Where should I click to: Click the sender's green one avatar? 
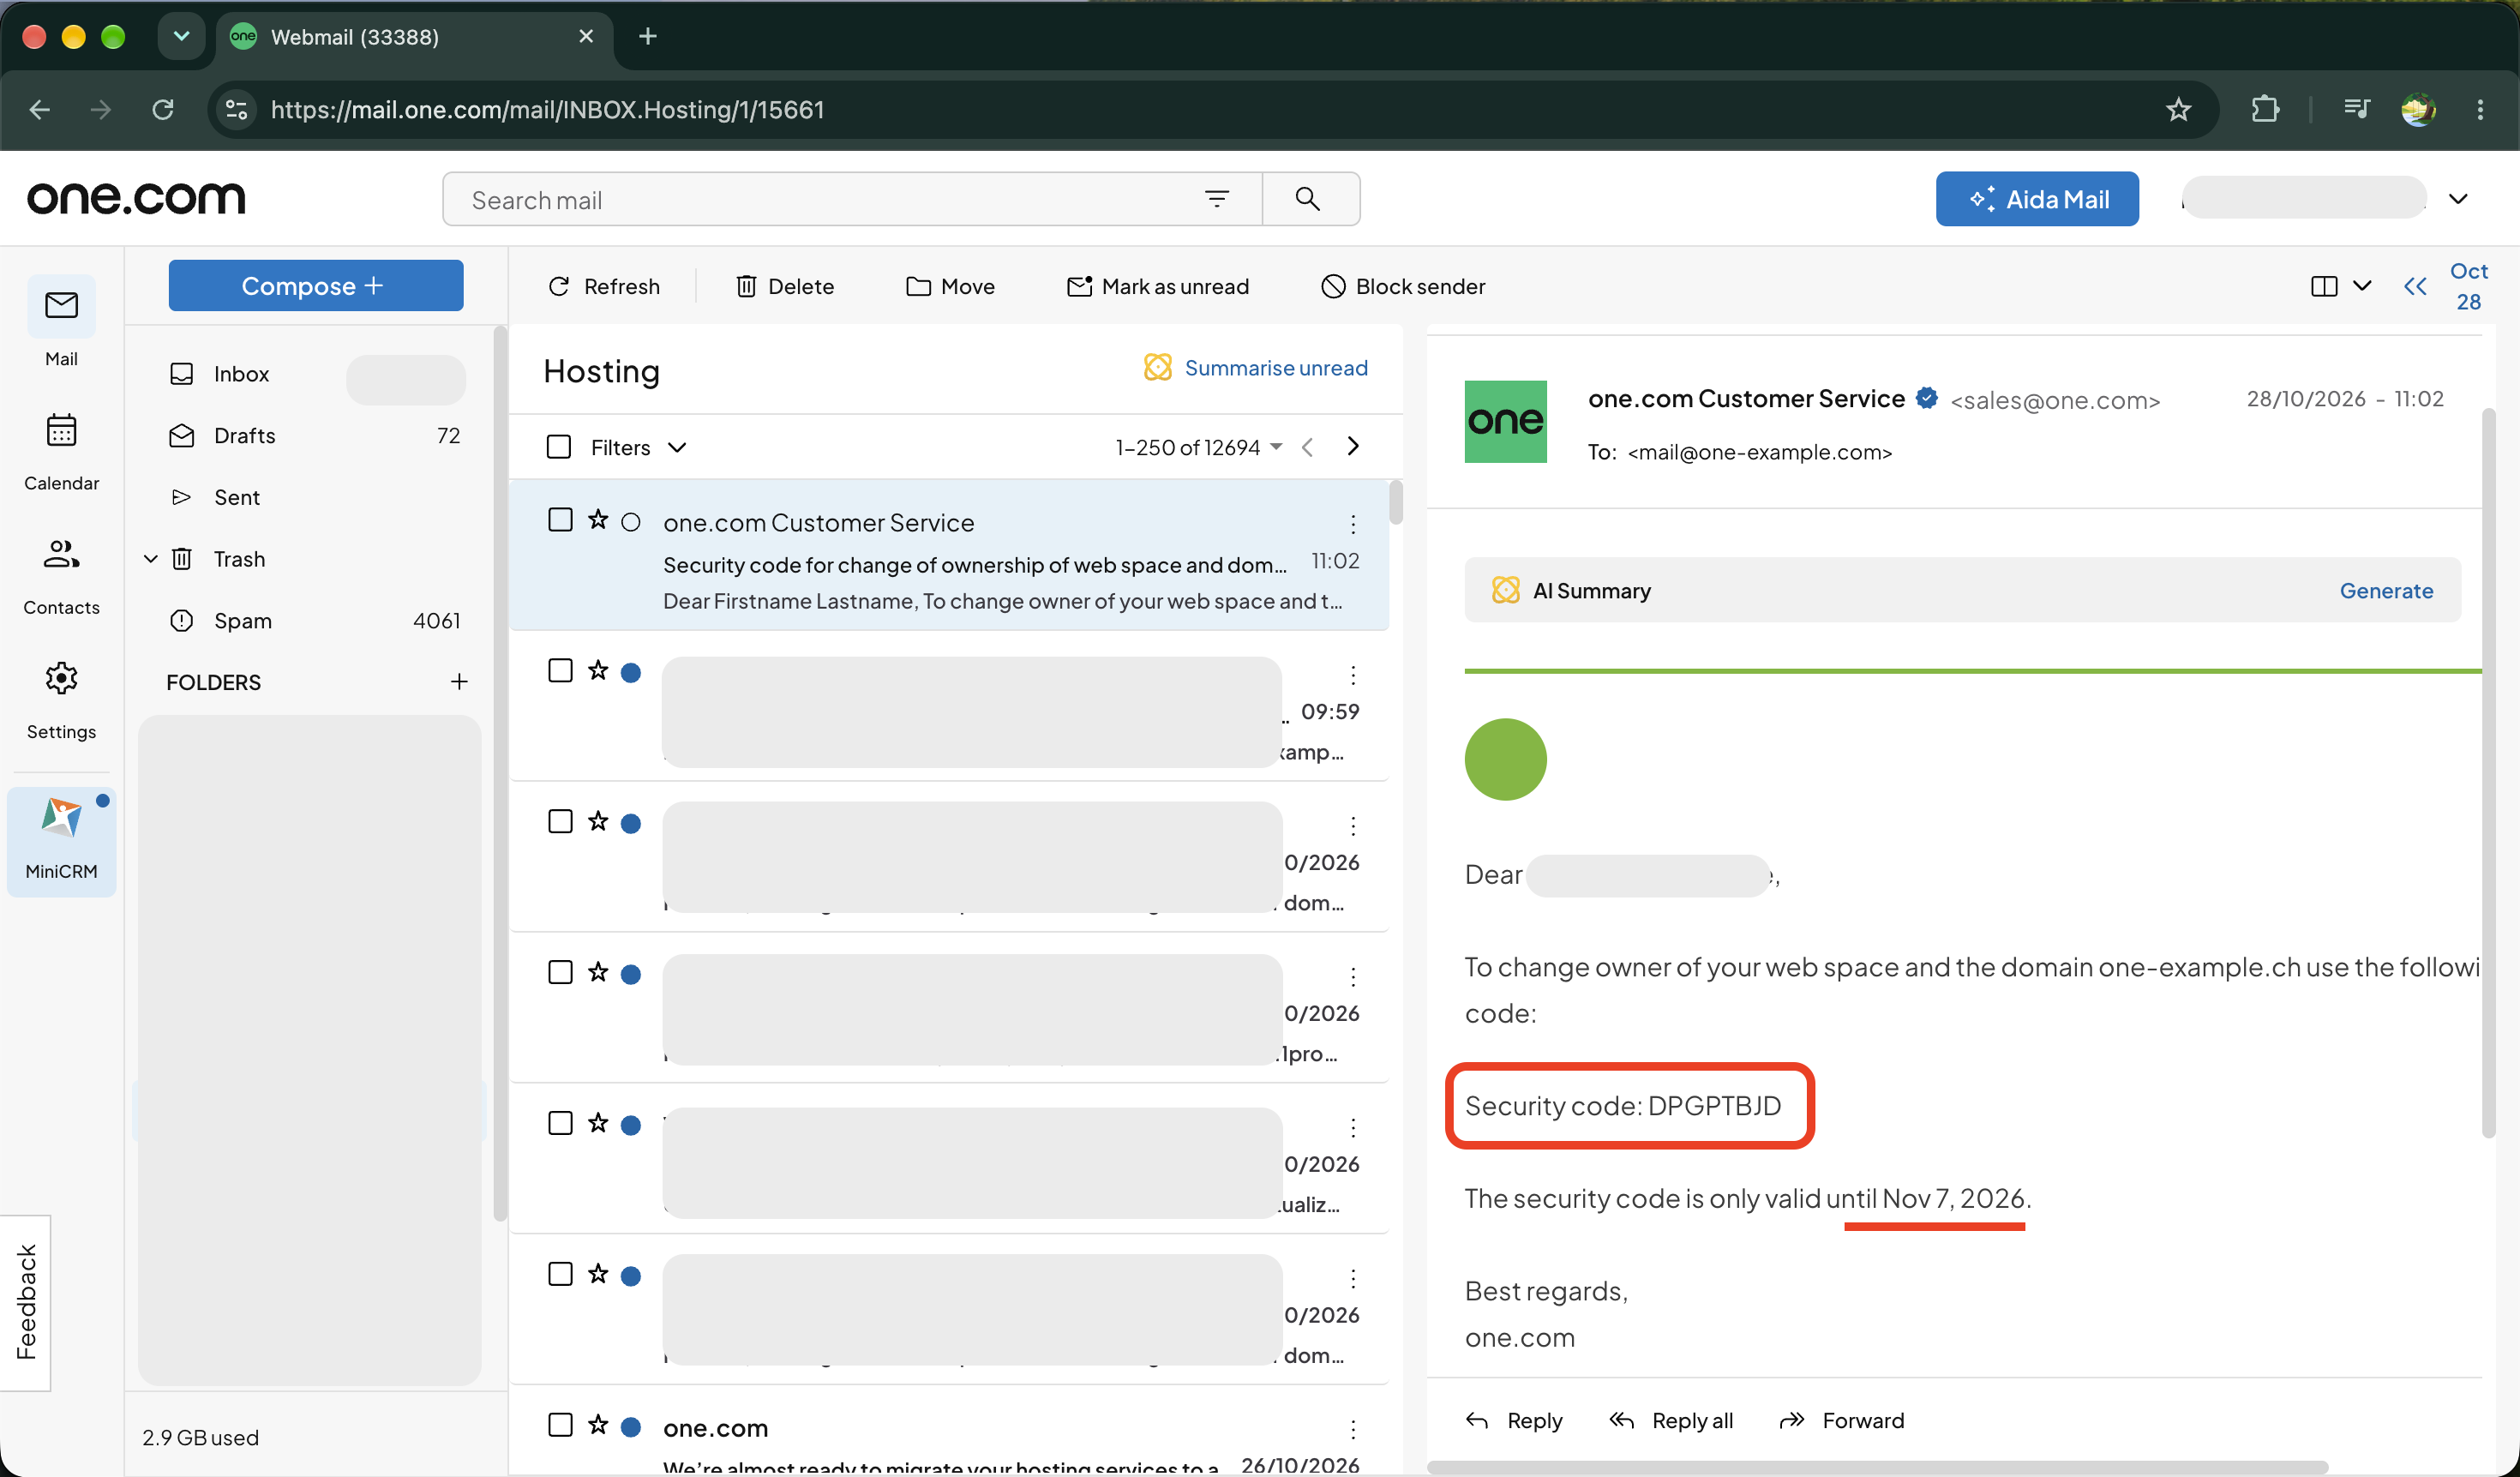coord(1505,421)
